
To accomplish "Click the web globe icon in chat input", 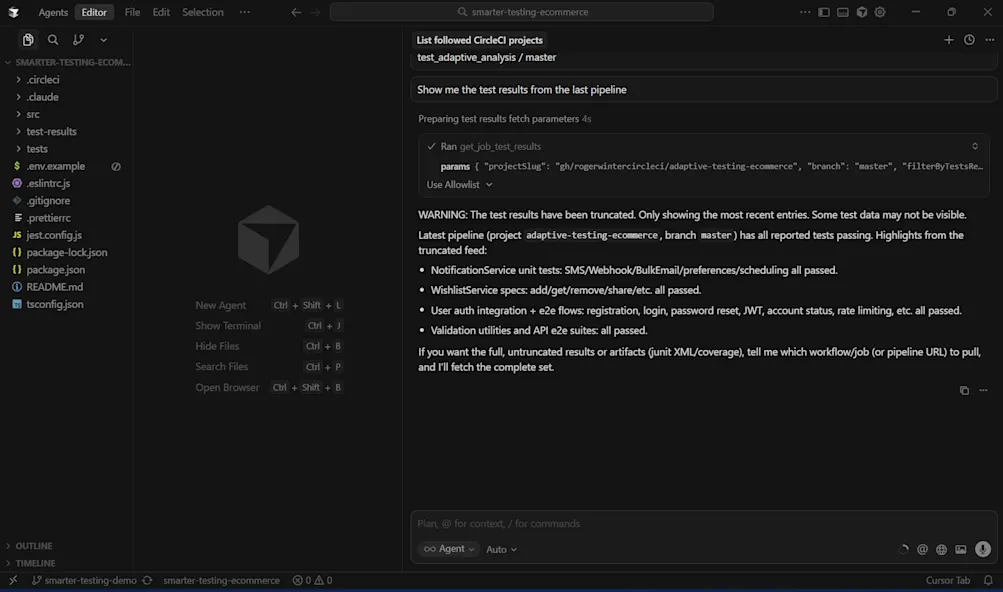I will click(x=941, y=549).
